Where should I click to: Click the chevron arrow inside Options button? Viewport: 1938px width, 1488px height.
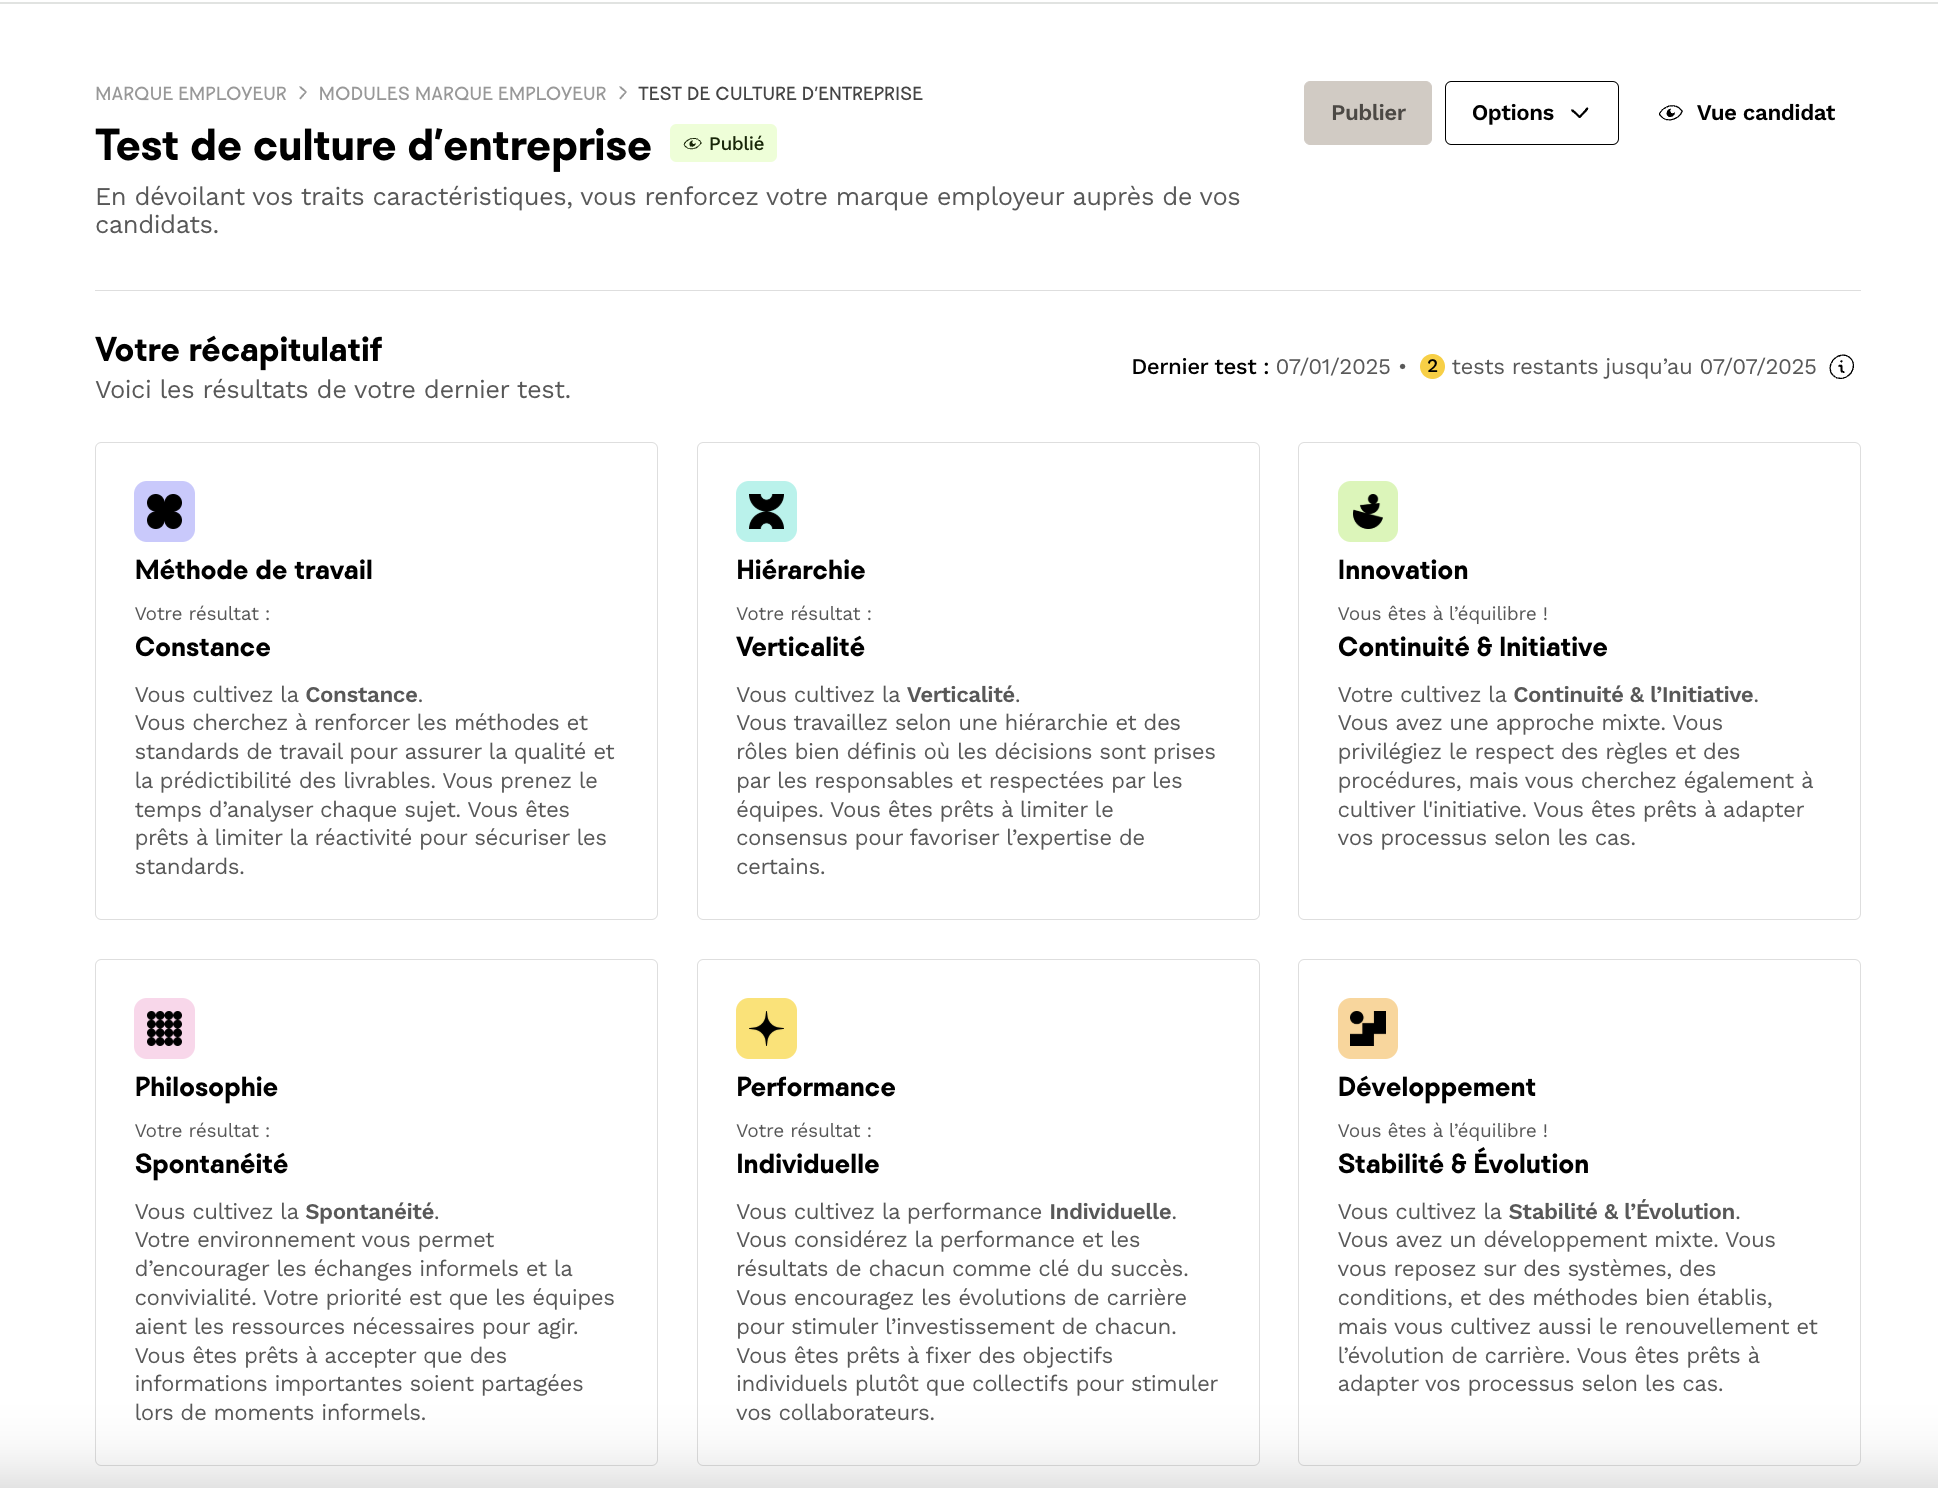point(1580,113)
